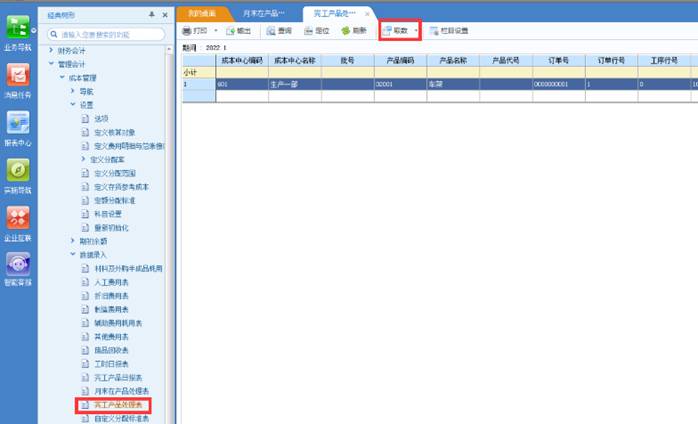Open the 智能客服 sidebar icon

(17, 268)
